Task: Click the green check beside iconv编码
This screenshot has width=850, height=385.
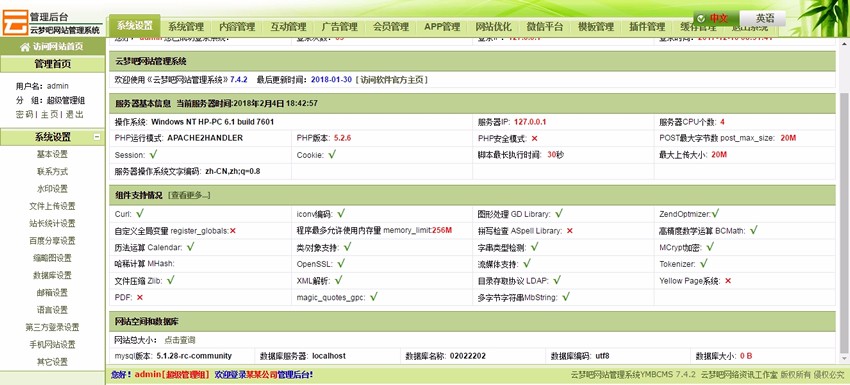Action: (x=341, y=214)
